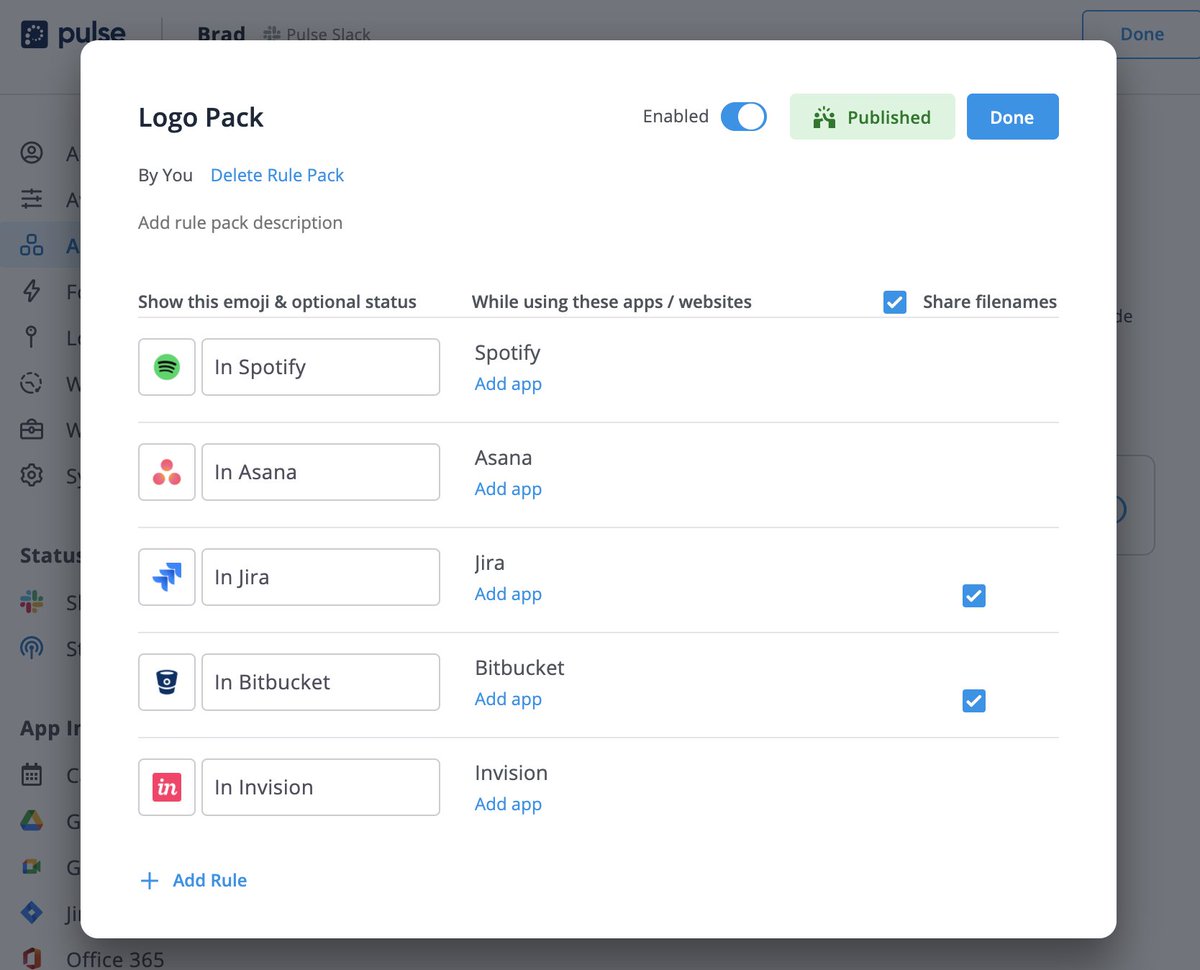Click the Bitbucket emoji icon box

pyautogui.click(x=167, y=682)
